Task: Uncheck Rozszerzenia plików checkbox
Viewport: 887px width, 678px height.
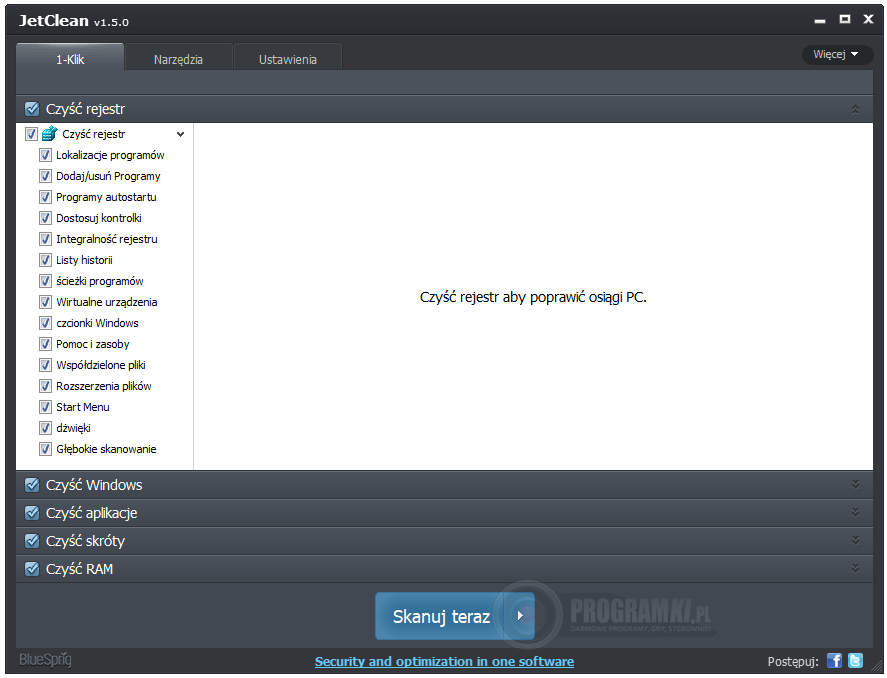Action: click(45, 386)
